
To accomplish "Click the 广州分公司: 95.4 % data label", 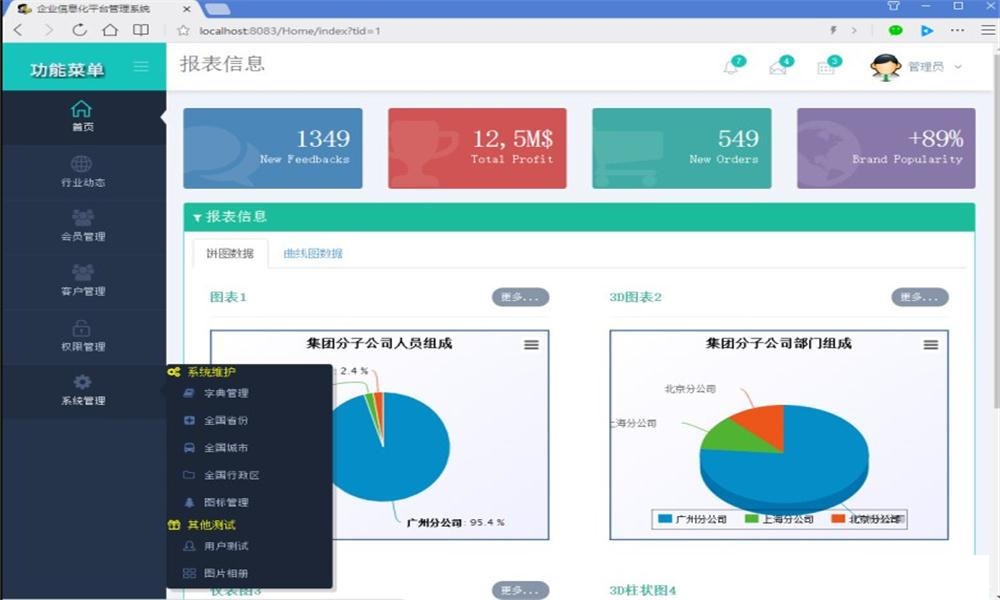I will (455, 522).
